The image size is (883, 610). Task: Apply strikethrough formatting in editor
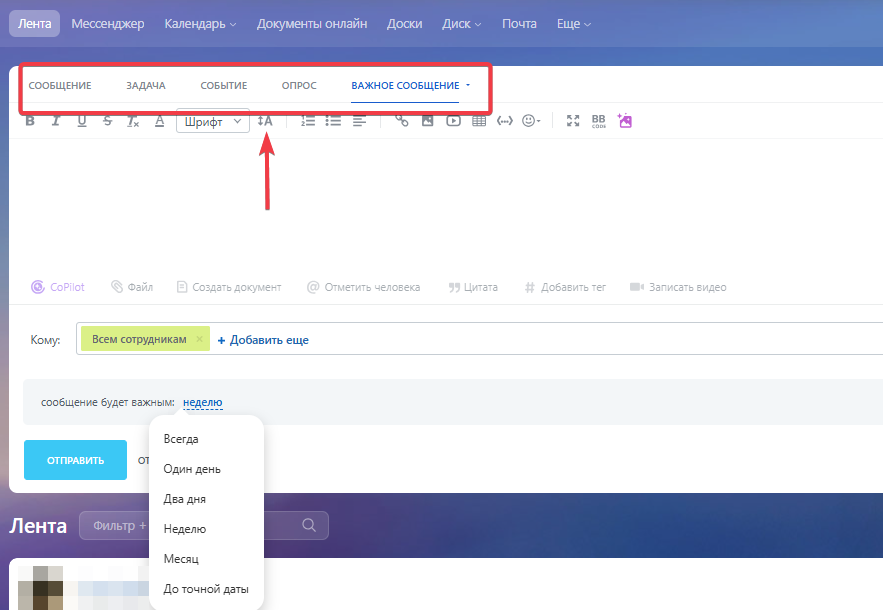[107, 121]
